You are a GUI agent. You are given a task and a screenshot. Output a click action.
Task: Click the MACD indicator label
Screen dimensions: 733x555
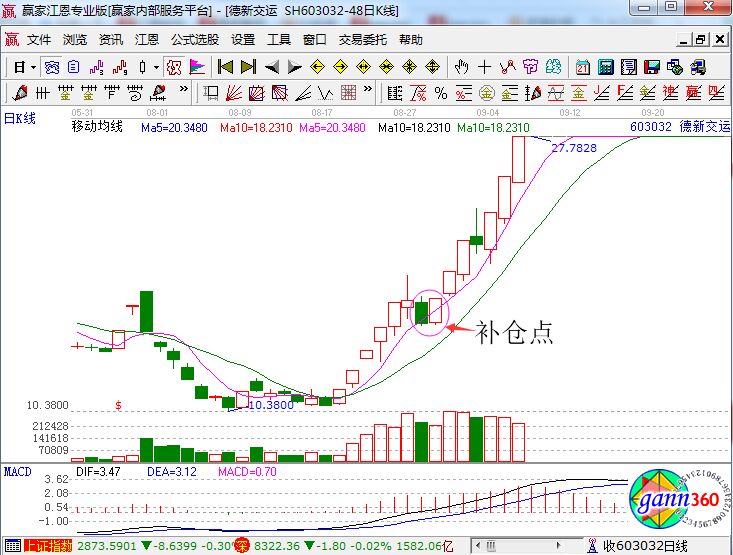tap(18, 469)
